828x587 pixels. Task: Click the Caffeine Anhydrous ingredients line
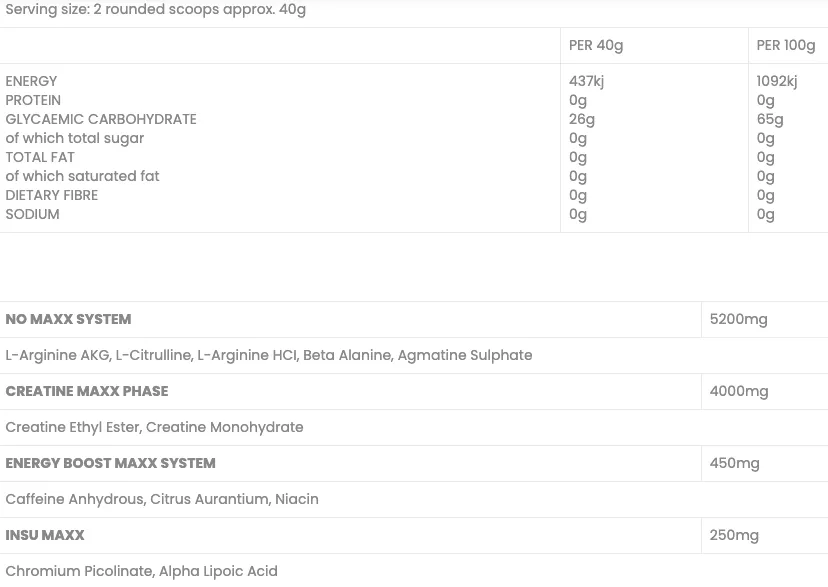162,499
